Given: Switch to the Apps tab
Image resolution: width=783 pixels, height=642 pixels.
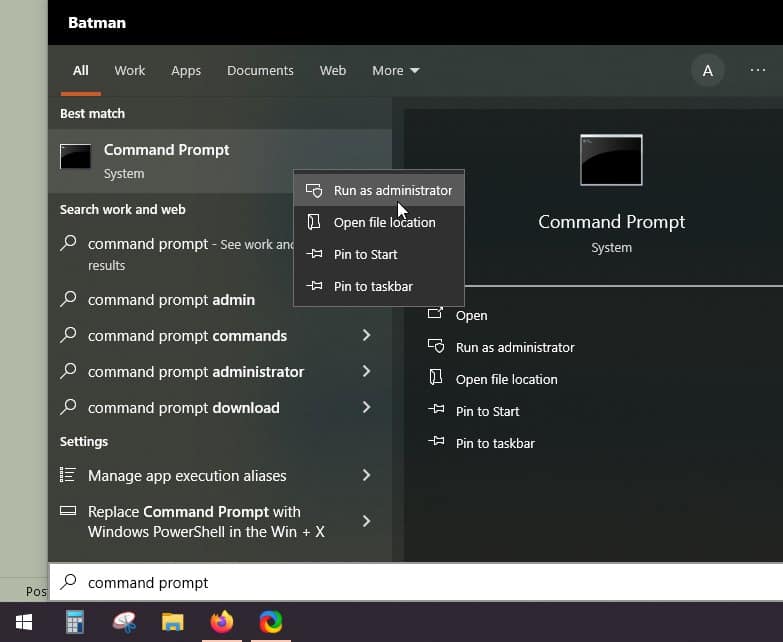Looking at the screenshot, I should pyautogui.click(x=186, y=70).
